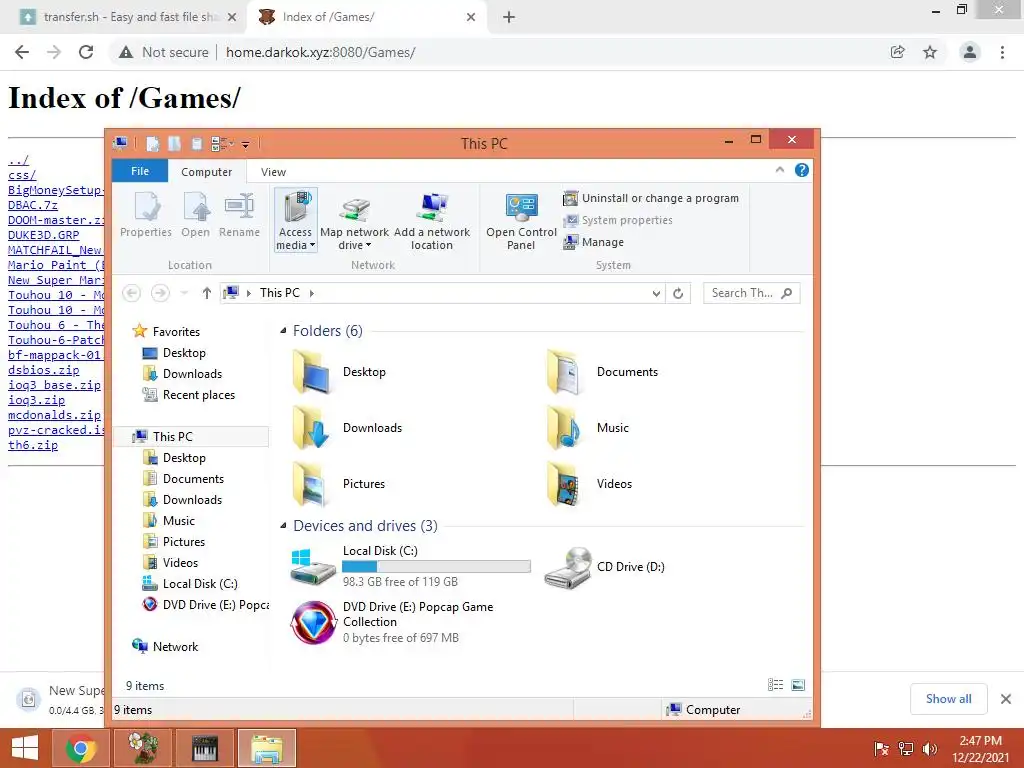Select Recent places under Favorites
Image resolution: width=1024 pixels, height=768 pixels.
pos(189,394)
